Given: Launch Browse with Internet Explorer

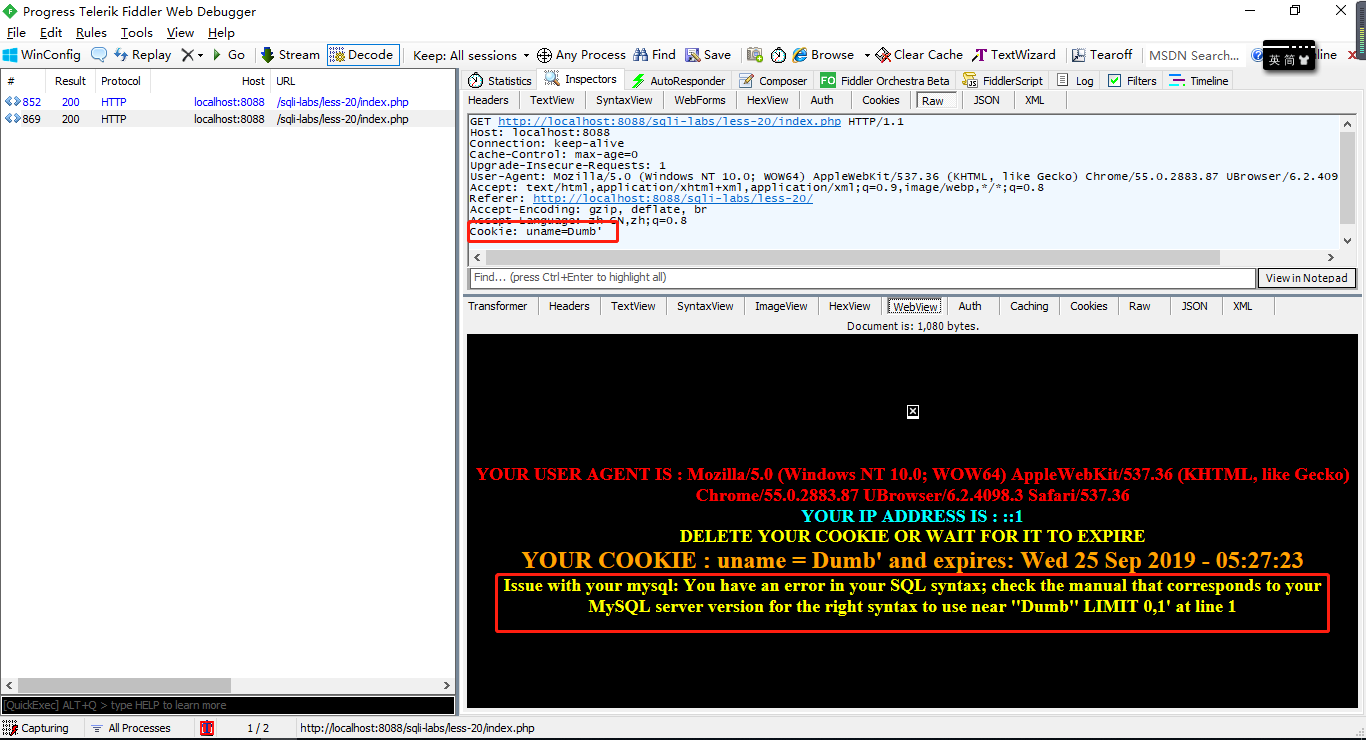Looking at the screenshot, I should coord(823,55).
